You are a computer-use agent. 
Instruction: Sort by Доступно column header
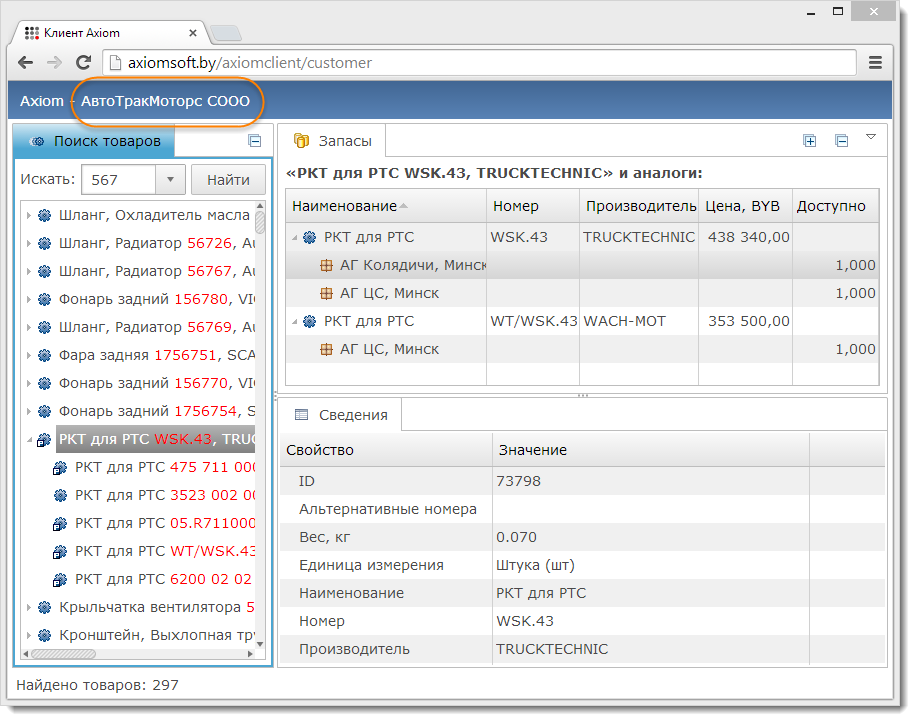click(836, 206)
